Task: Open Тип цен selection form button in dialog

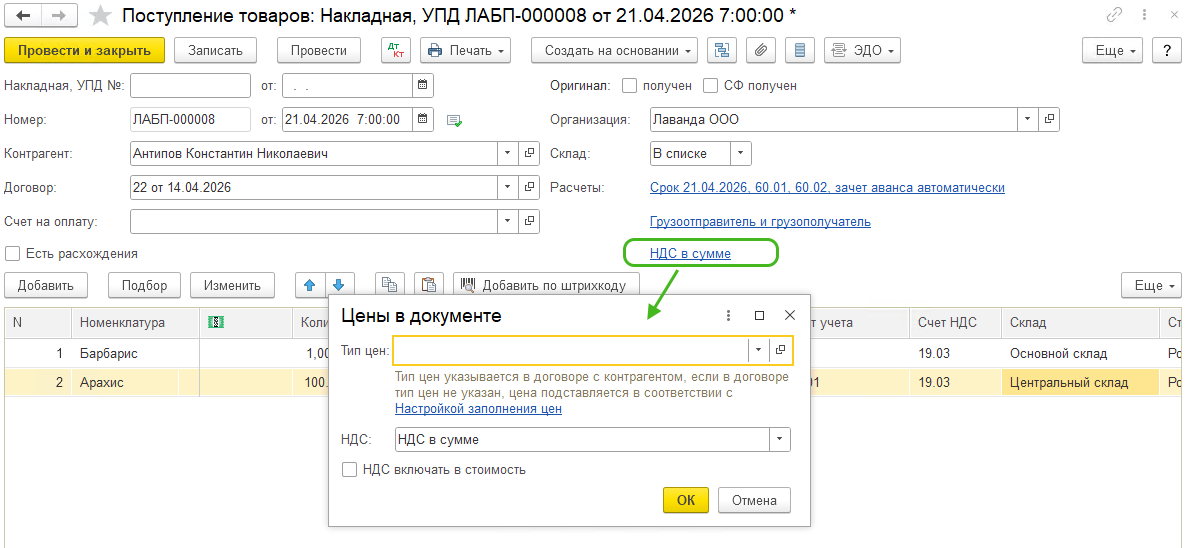Action: click(781, 350)
